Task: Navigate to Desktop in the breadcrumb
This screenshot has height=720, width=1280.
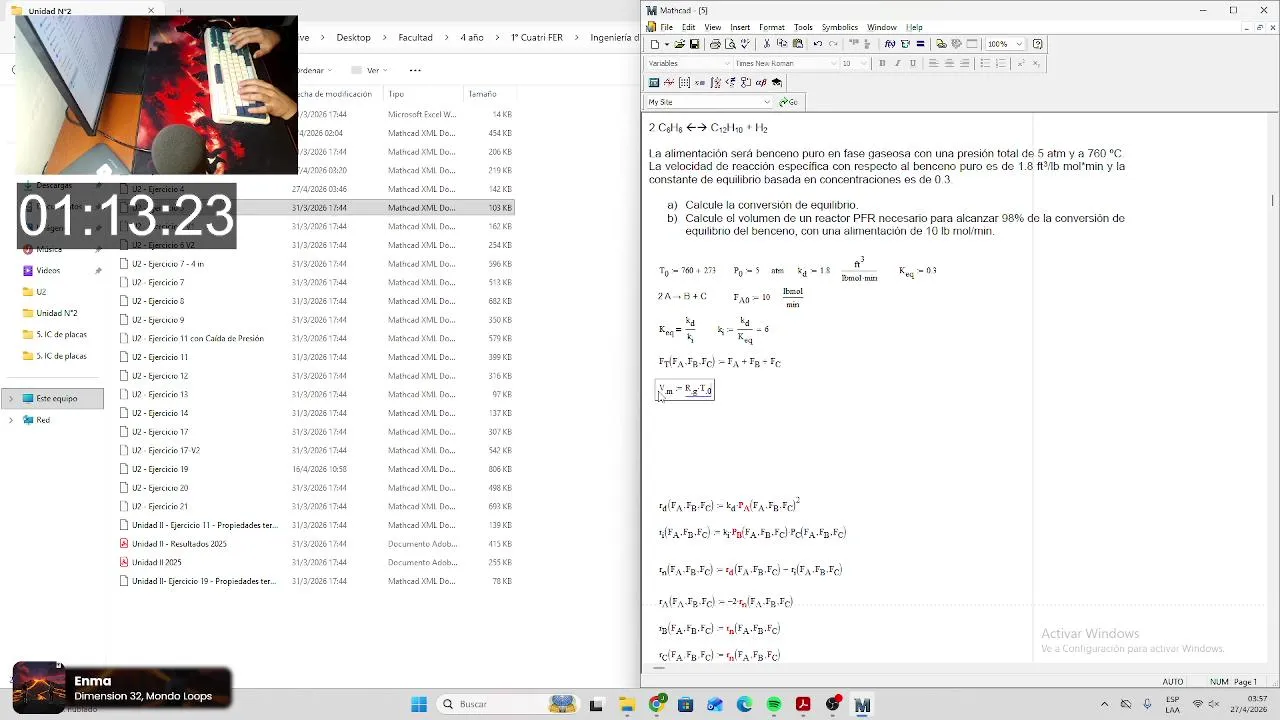Action: click(x=353, y=37)
